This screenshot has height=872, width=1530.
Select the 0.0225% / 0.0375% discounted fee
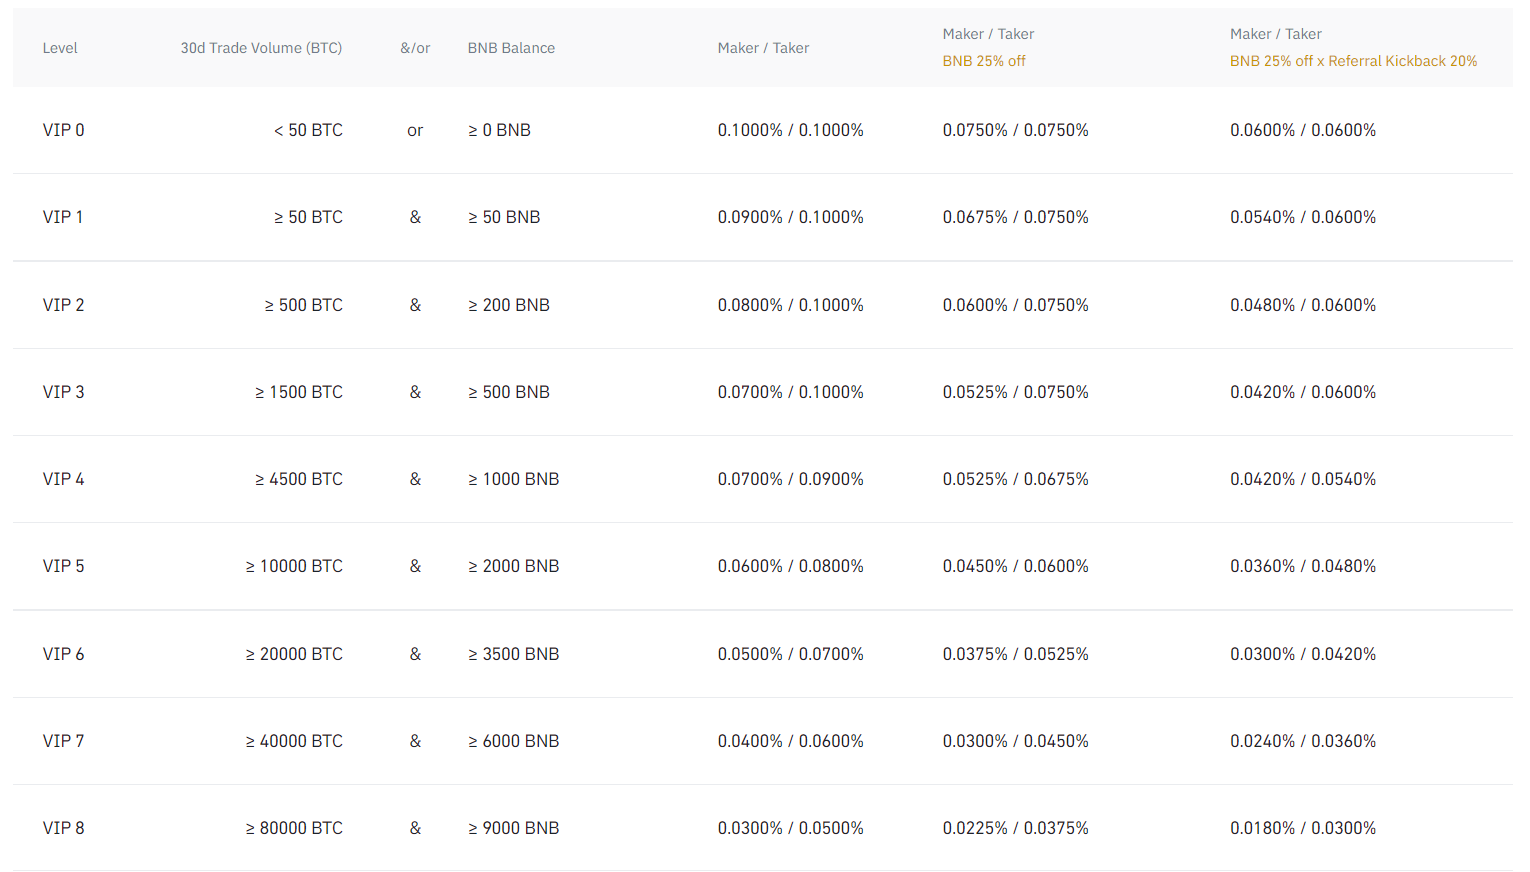click(x=1015, y=828)
